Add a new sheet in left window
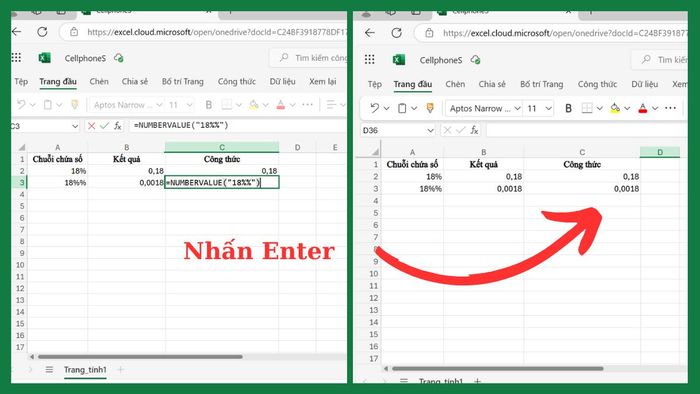 [x=120, y=369]
